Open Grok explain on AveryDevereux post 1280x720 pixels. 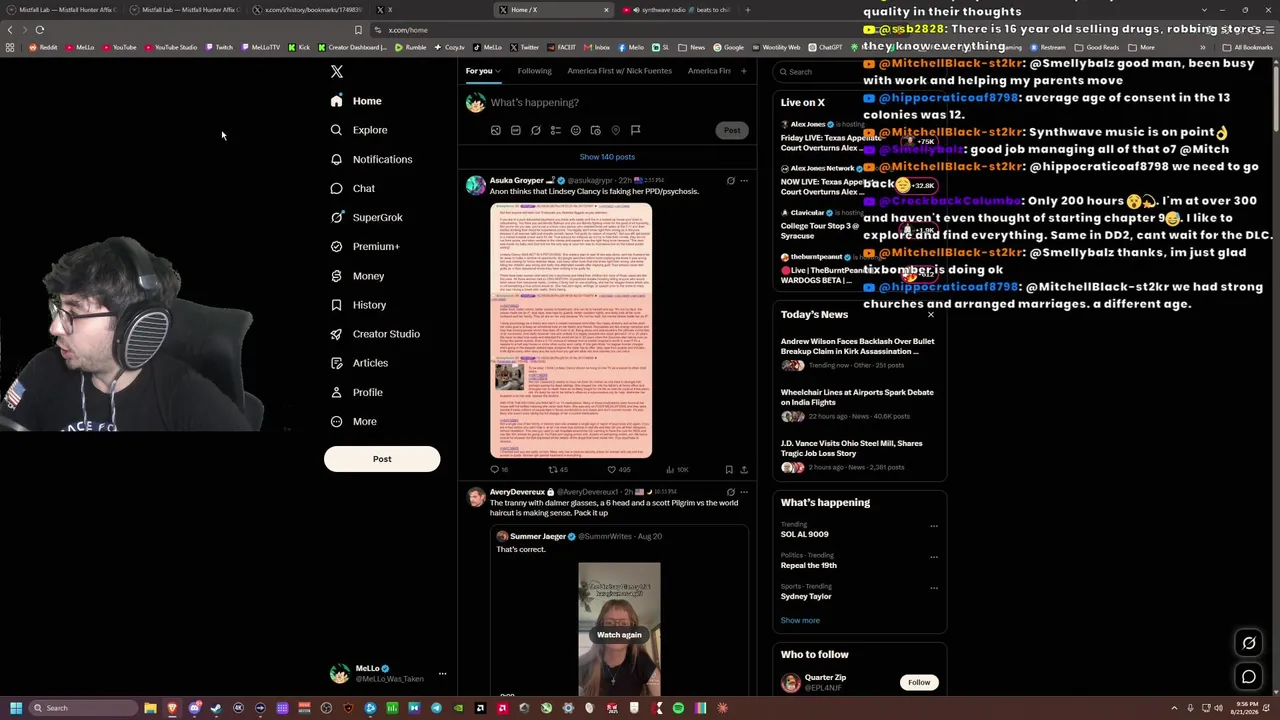[730, 492]
